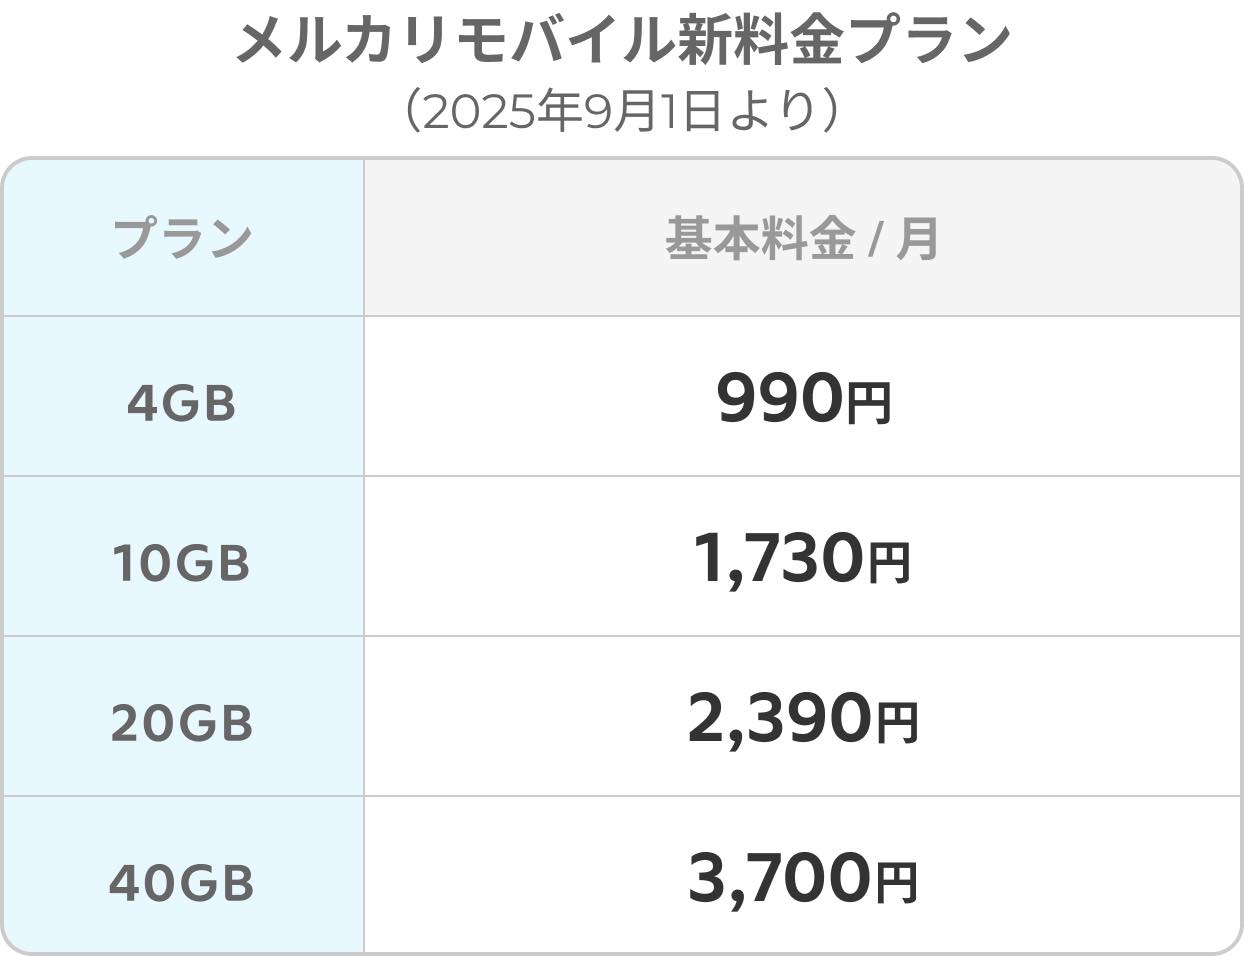Image resolution: width=1244 pixels, height=956 pixels.
Task: Click the 3,700円 price
Action: (x=803, y=878)
